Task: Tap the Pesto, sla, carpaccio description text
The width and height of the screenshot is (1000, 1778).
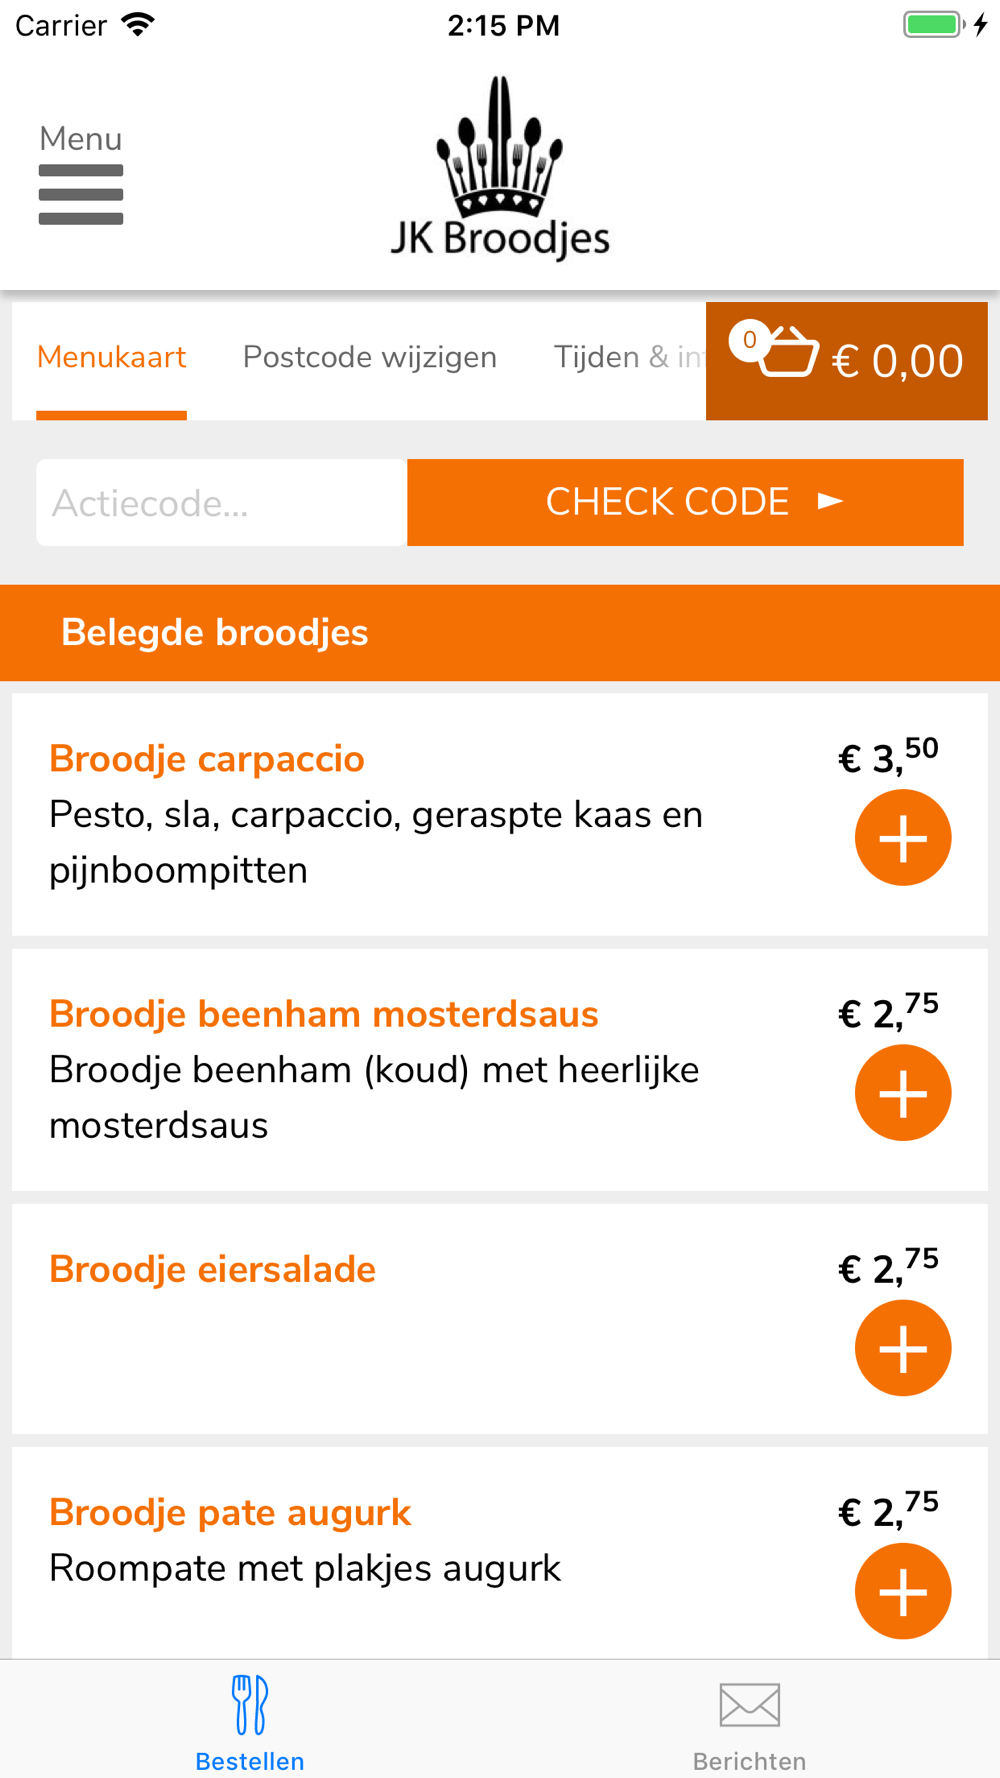Action: 376,842
